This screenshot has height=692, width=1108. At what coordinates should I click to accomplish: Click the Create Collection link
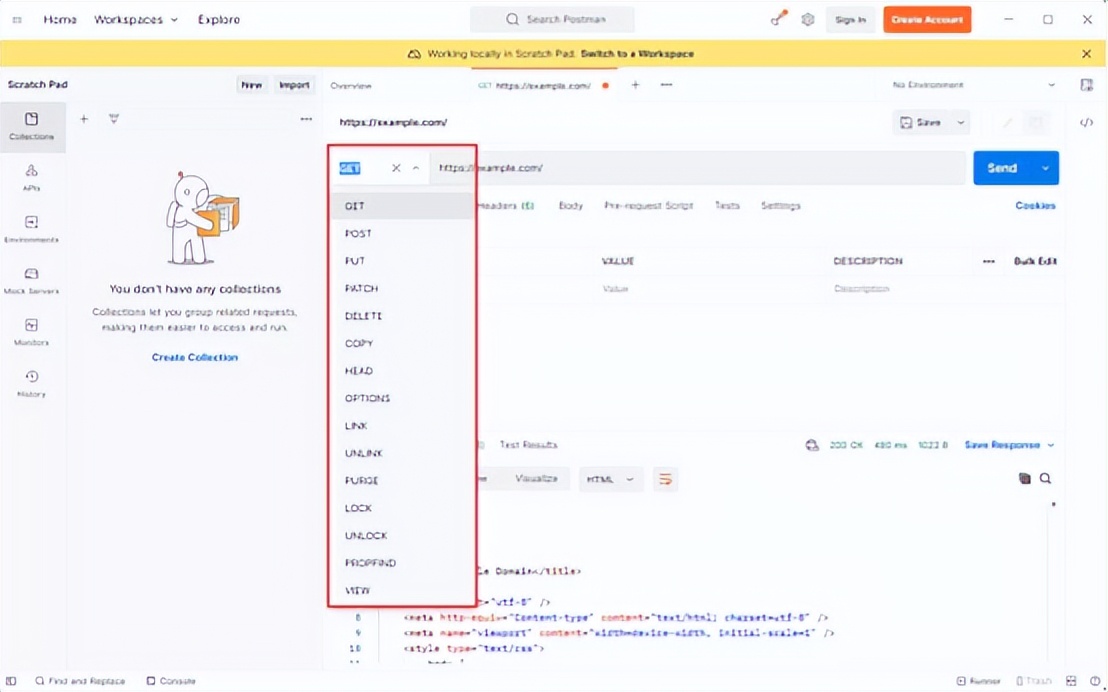click(195, 357)
